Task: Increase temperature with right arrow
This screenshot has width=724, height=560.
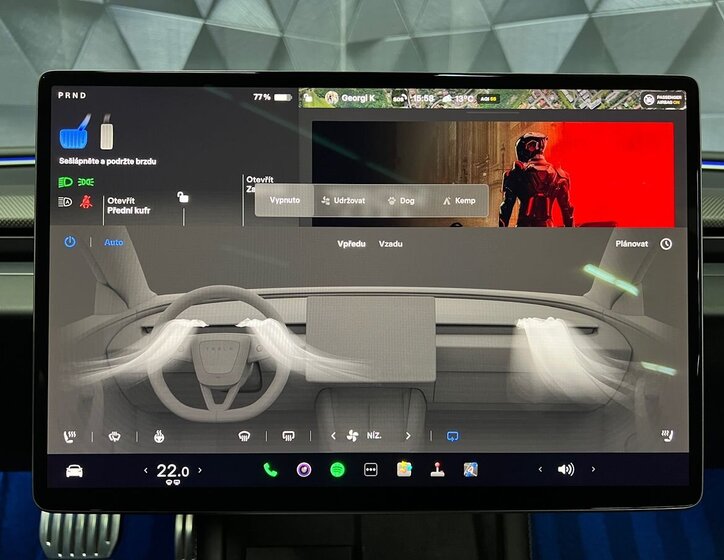Action: (x=200, y=470)
